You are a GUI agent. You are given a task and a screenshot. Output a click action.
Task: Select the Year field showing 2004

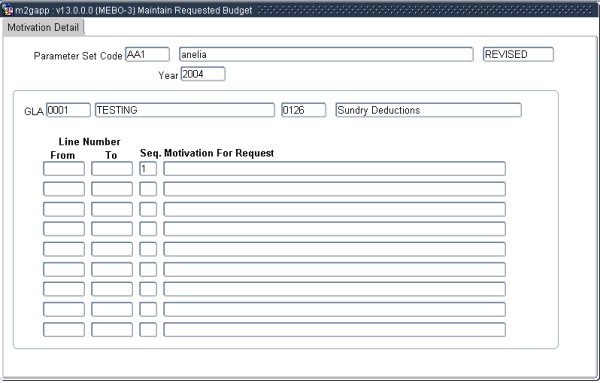(203, 74)
